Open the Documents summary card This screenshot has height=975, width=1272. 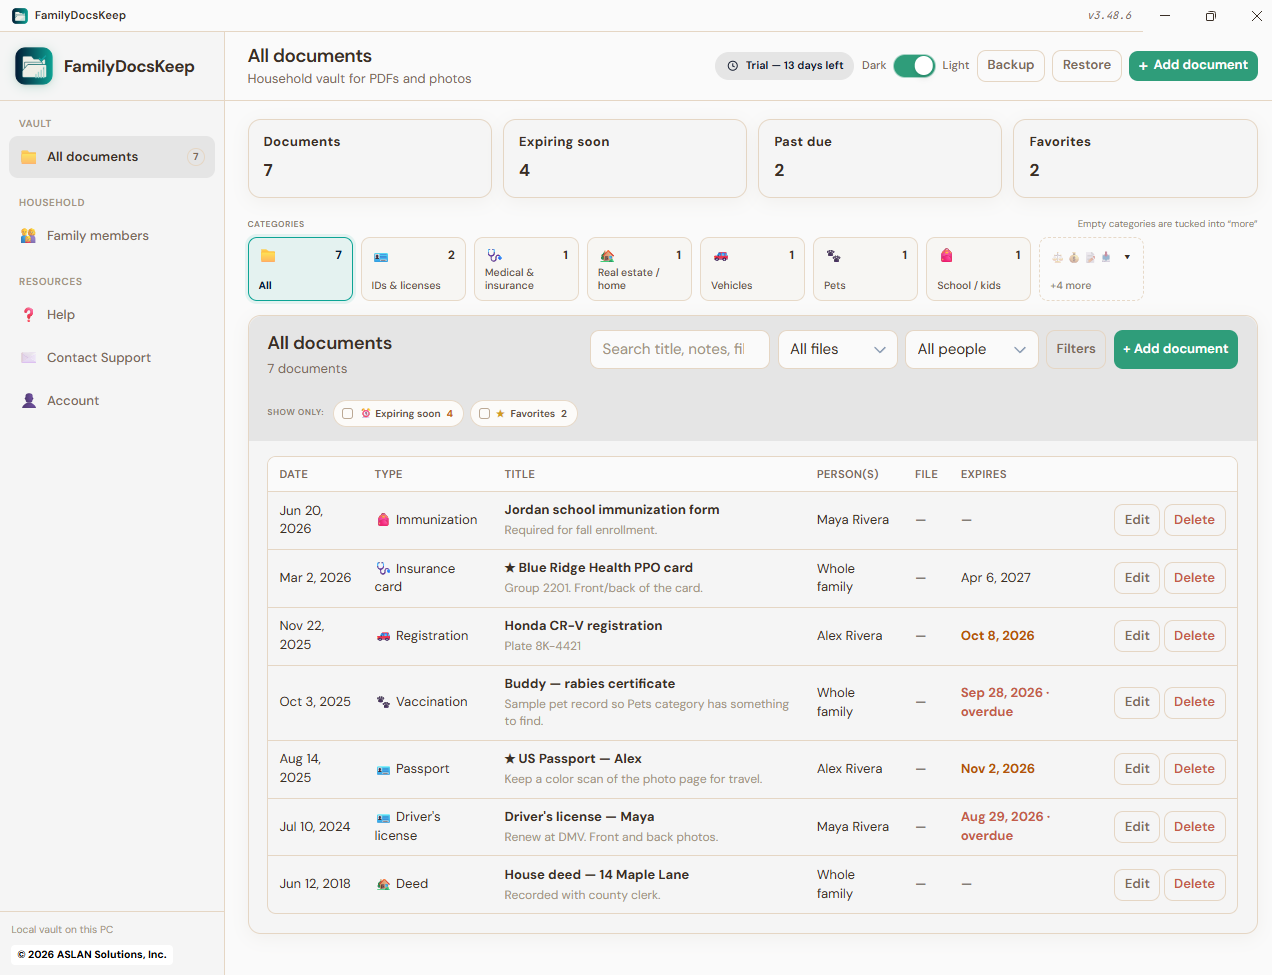370,158
